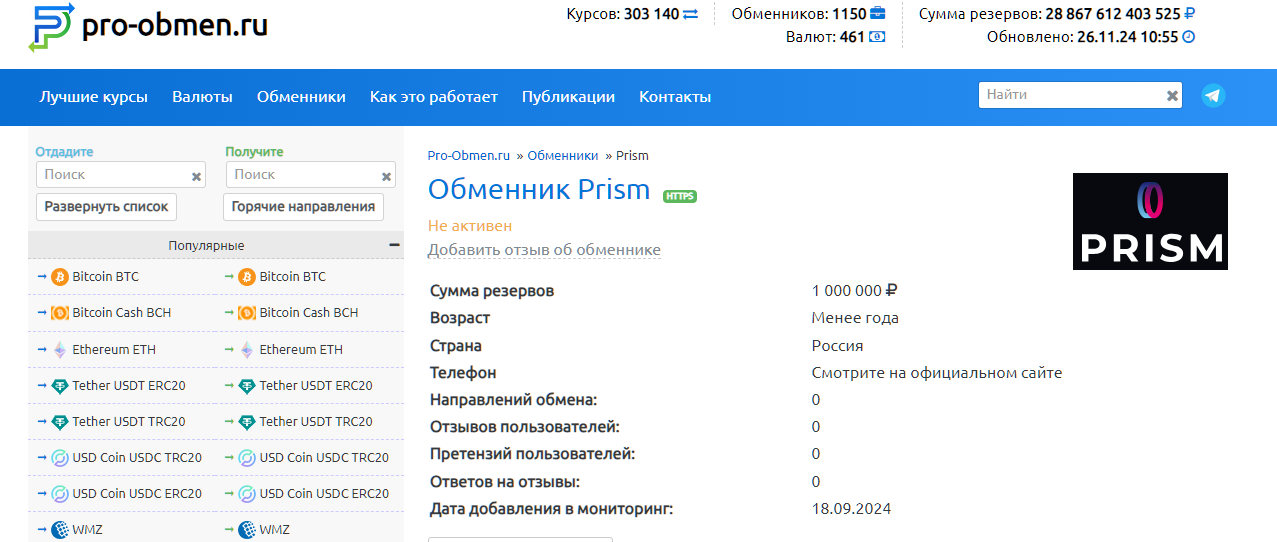Click Добавить отзыв об обменнике link
The width and height of the screenshot is (1277, 542).
point(544,250)
